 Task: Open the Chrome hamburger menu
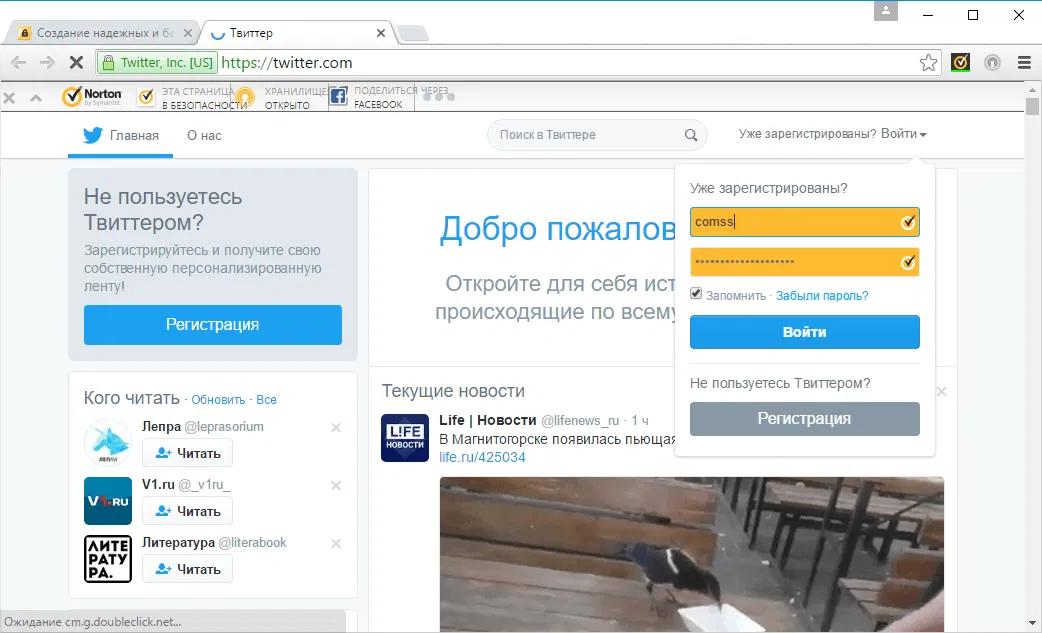[x=1022, y=62]
